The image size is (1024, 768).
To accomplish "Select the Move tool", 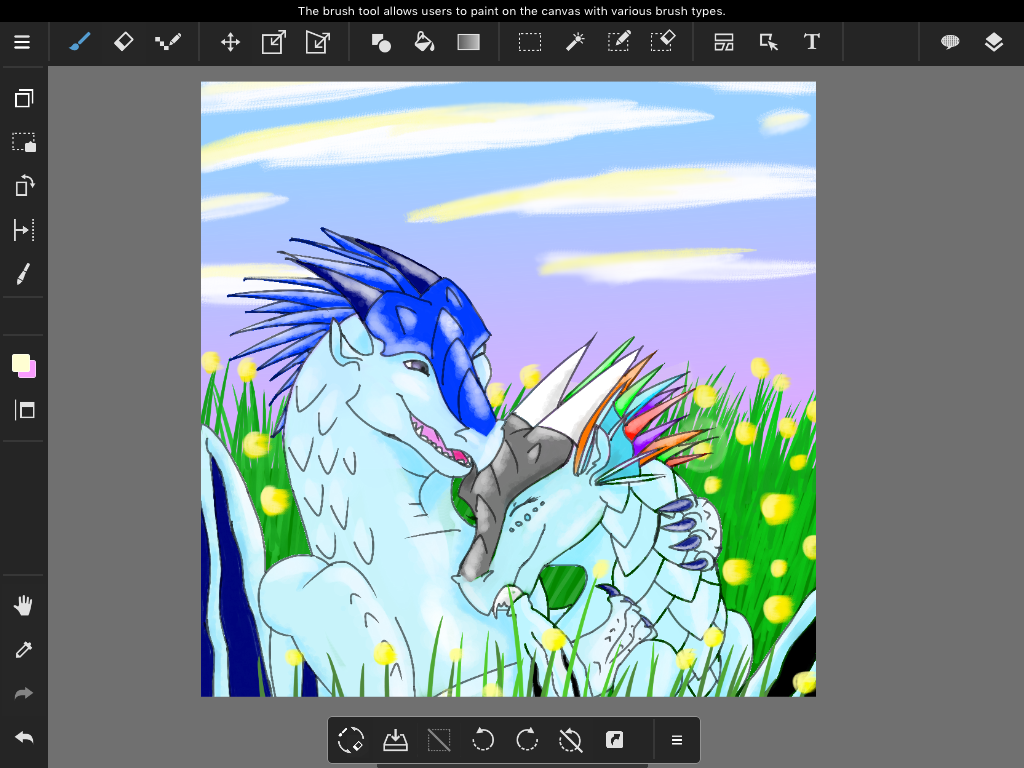I will point(231,42).
